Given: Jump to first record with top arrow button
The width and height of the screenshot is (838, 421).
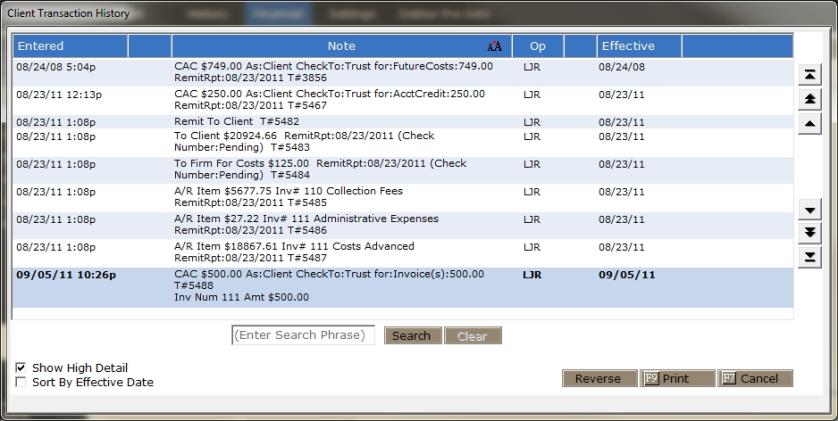Looking at the screenshot, I should tap(810, 76).
